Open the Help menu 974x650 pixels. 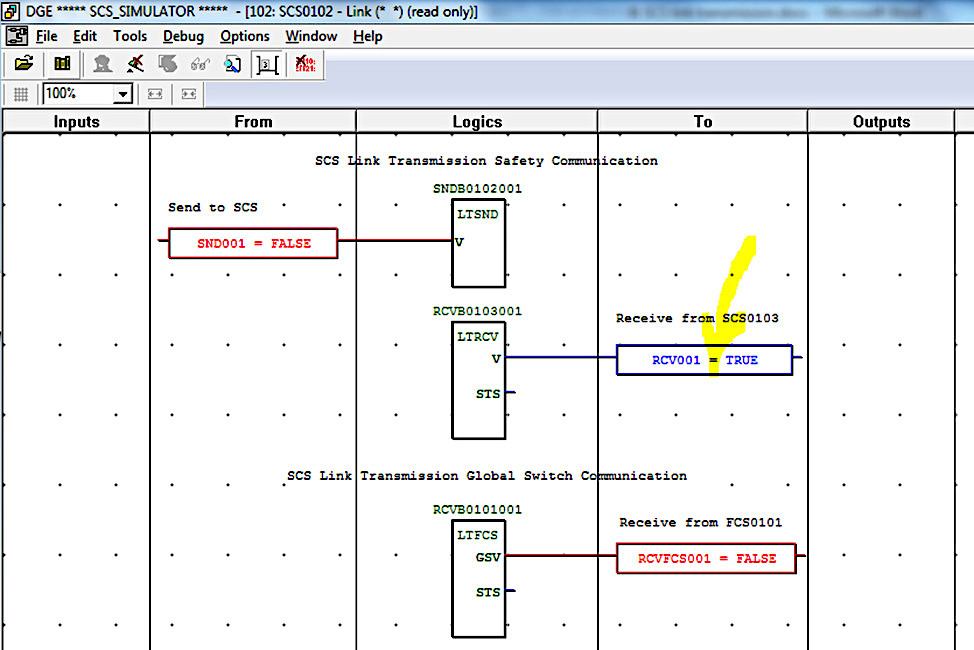coord(368,37)
